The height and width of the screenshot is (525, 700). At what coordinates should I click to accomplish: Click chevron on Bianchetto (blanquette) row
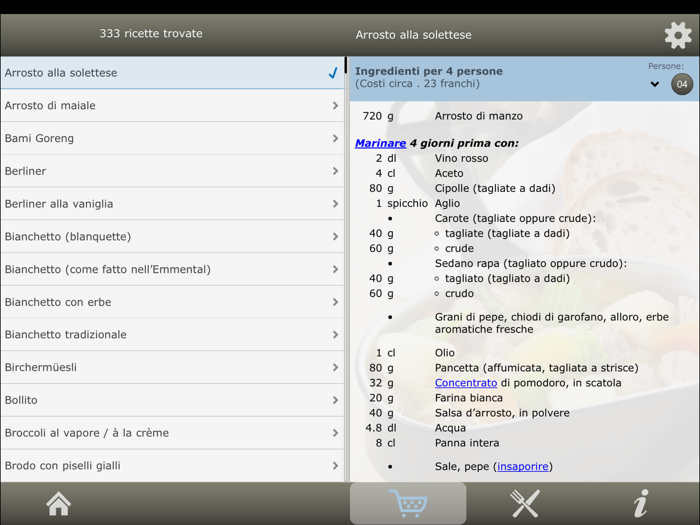coord(335,237)
